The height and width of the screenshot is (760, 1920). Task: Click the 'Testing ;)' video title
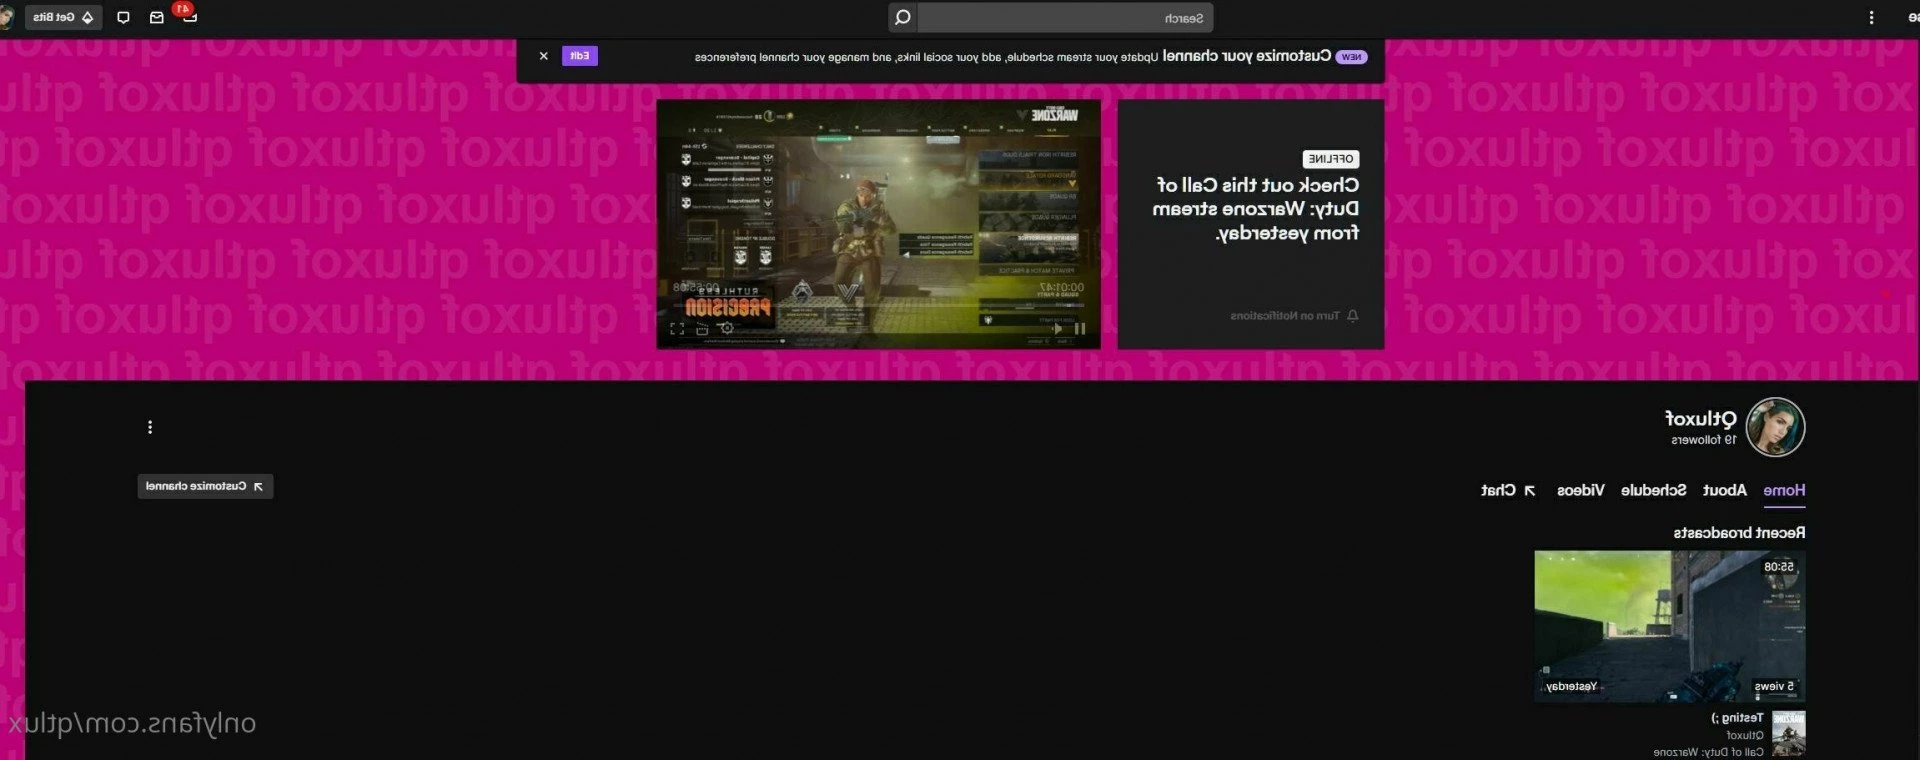click(1737, 718)
